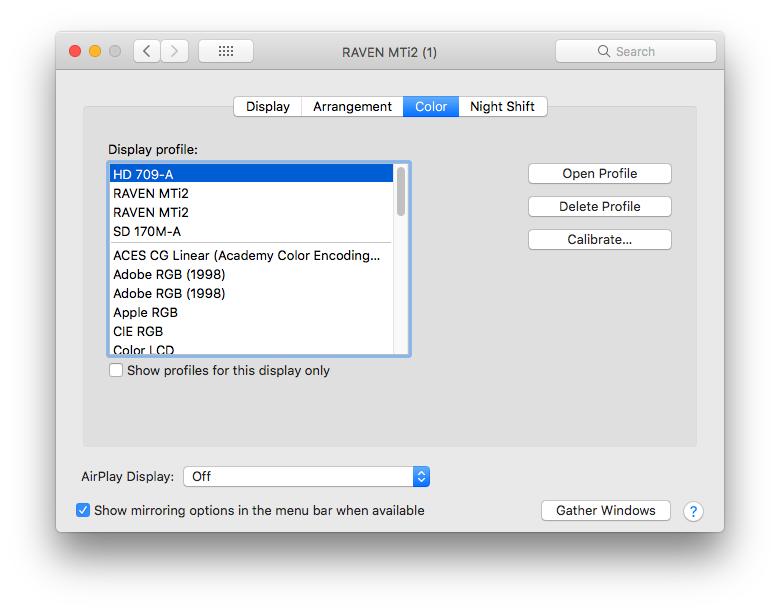Screen dimensions: 780x612
Task: Click the Gather Windows button
Action: tap(605, 510)
